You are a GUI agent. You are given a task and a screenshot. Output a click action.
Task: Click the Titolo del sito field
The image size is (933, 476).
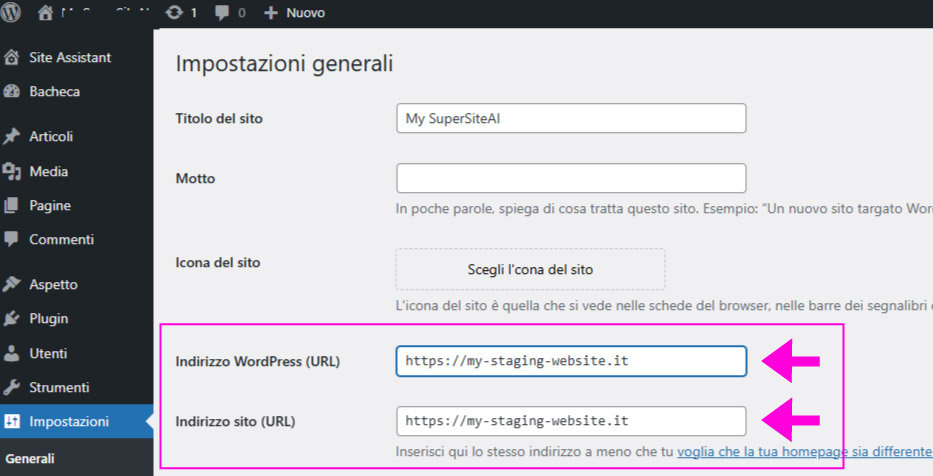pyautogui.click(x=571, y=118)
